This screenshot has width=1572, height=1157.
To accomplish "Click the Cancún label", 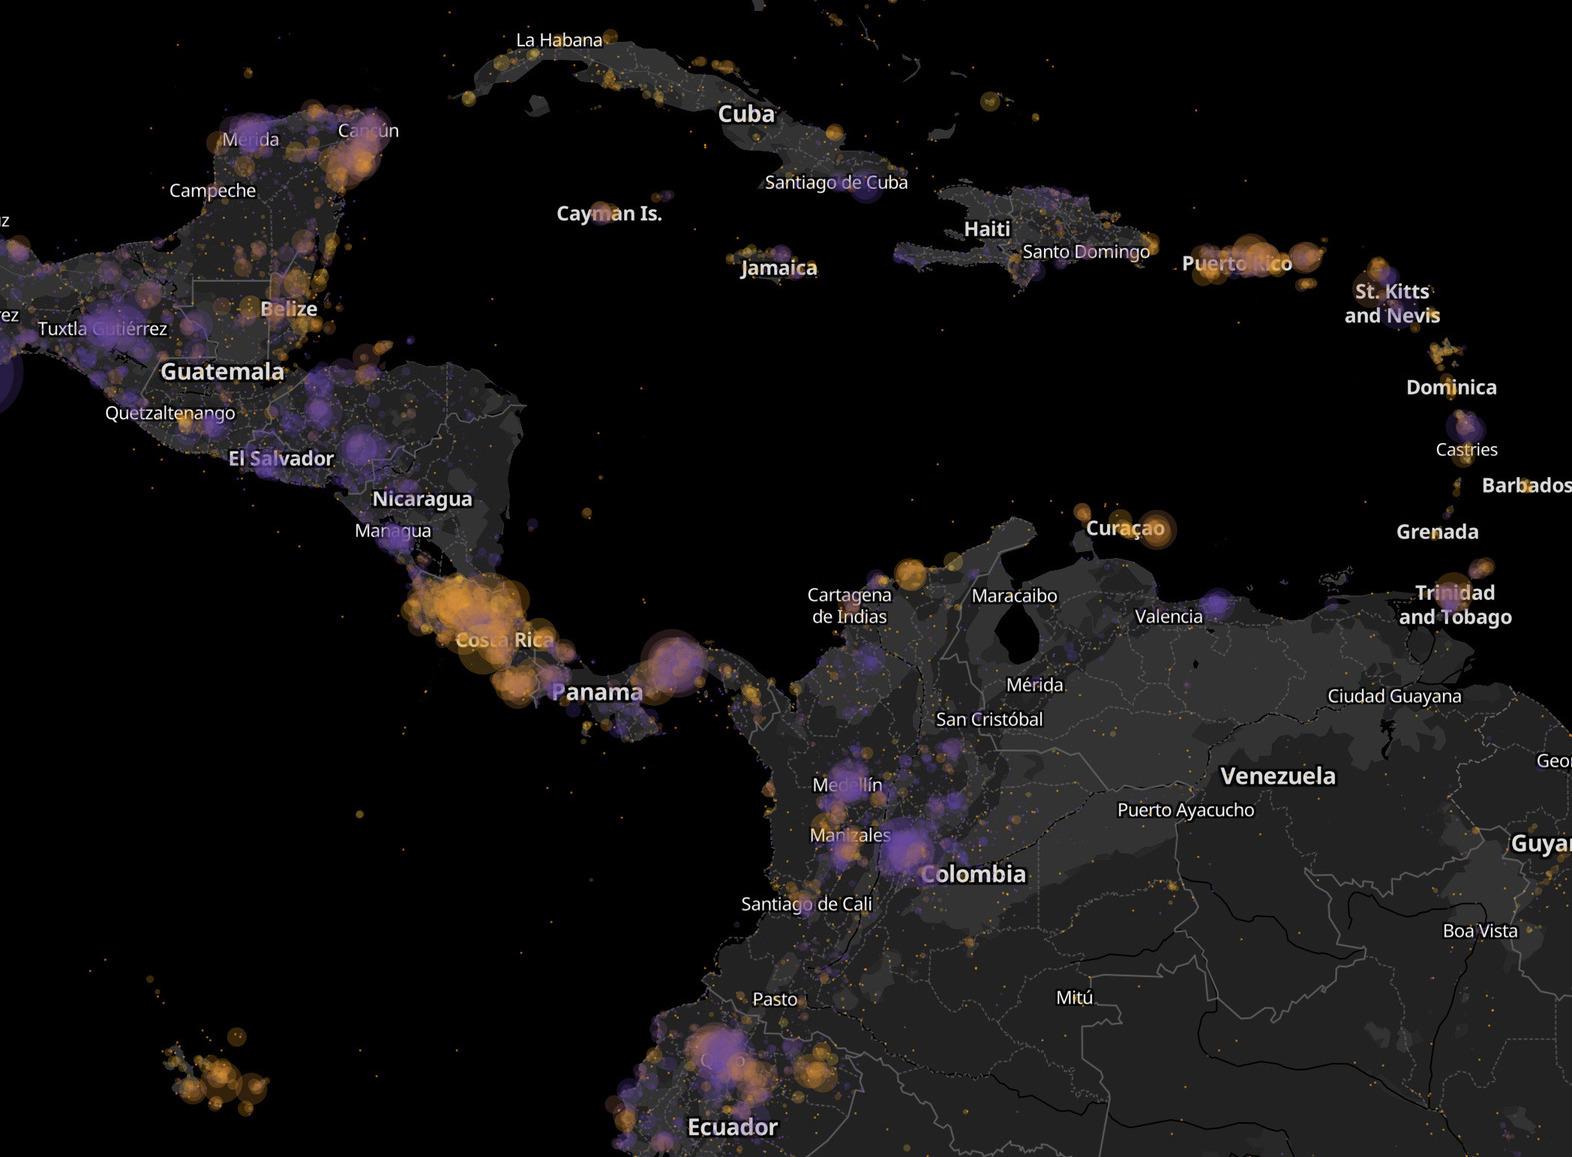I will click(368, 130).
